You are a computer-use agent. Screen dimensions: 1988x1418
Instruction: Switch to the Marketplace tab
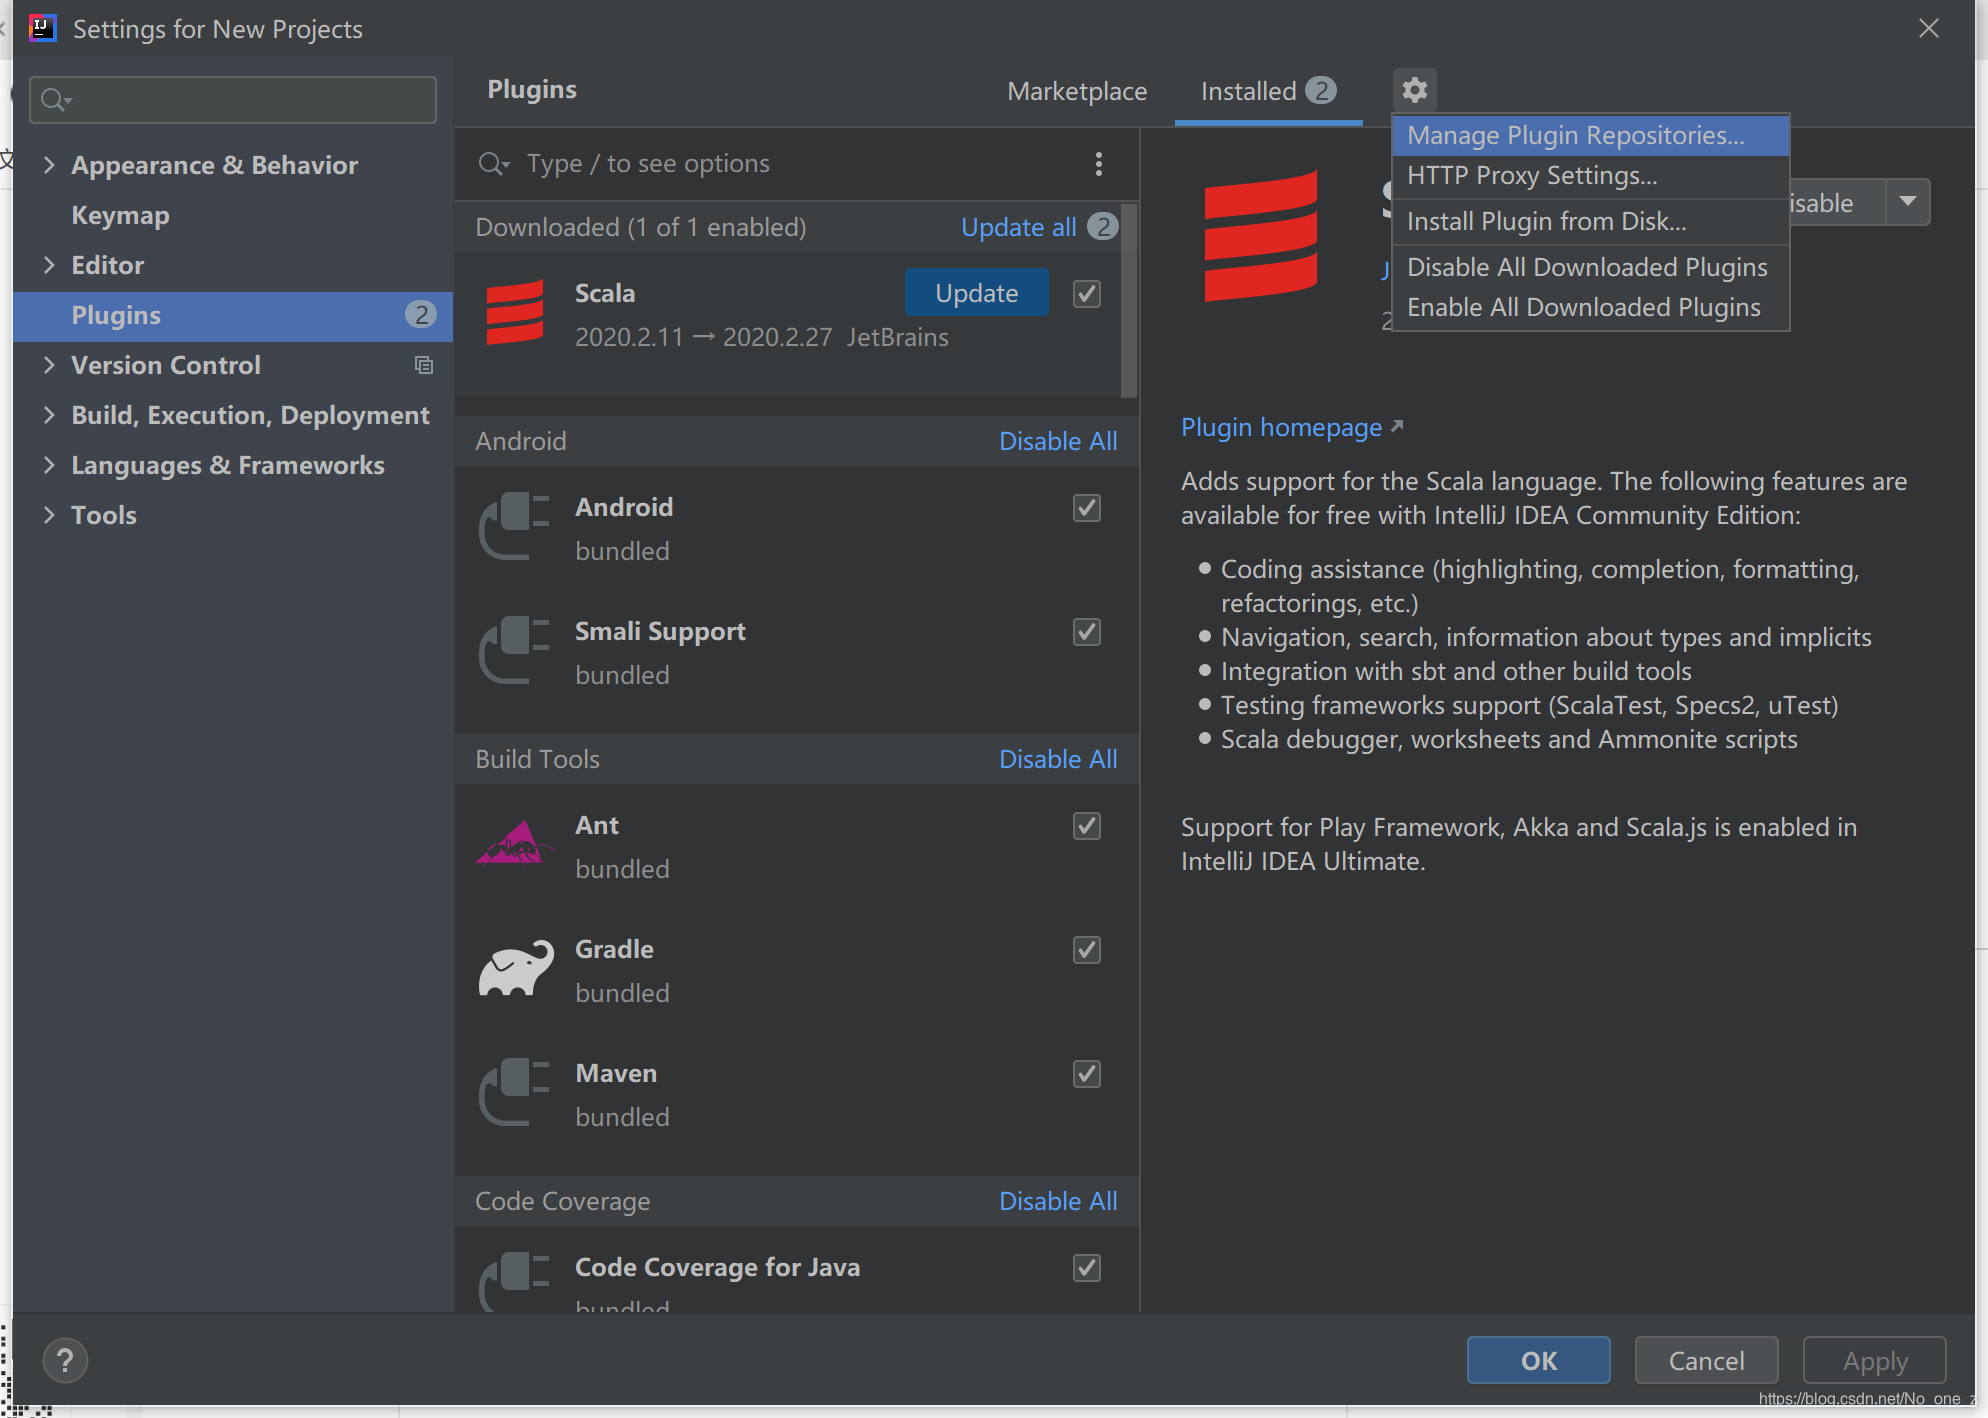[x=1077, y=90]
